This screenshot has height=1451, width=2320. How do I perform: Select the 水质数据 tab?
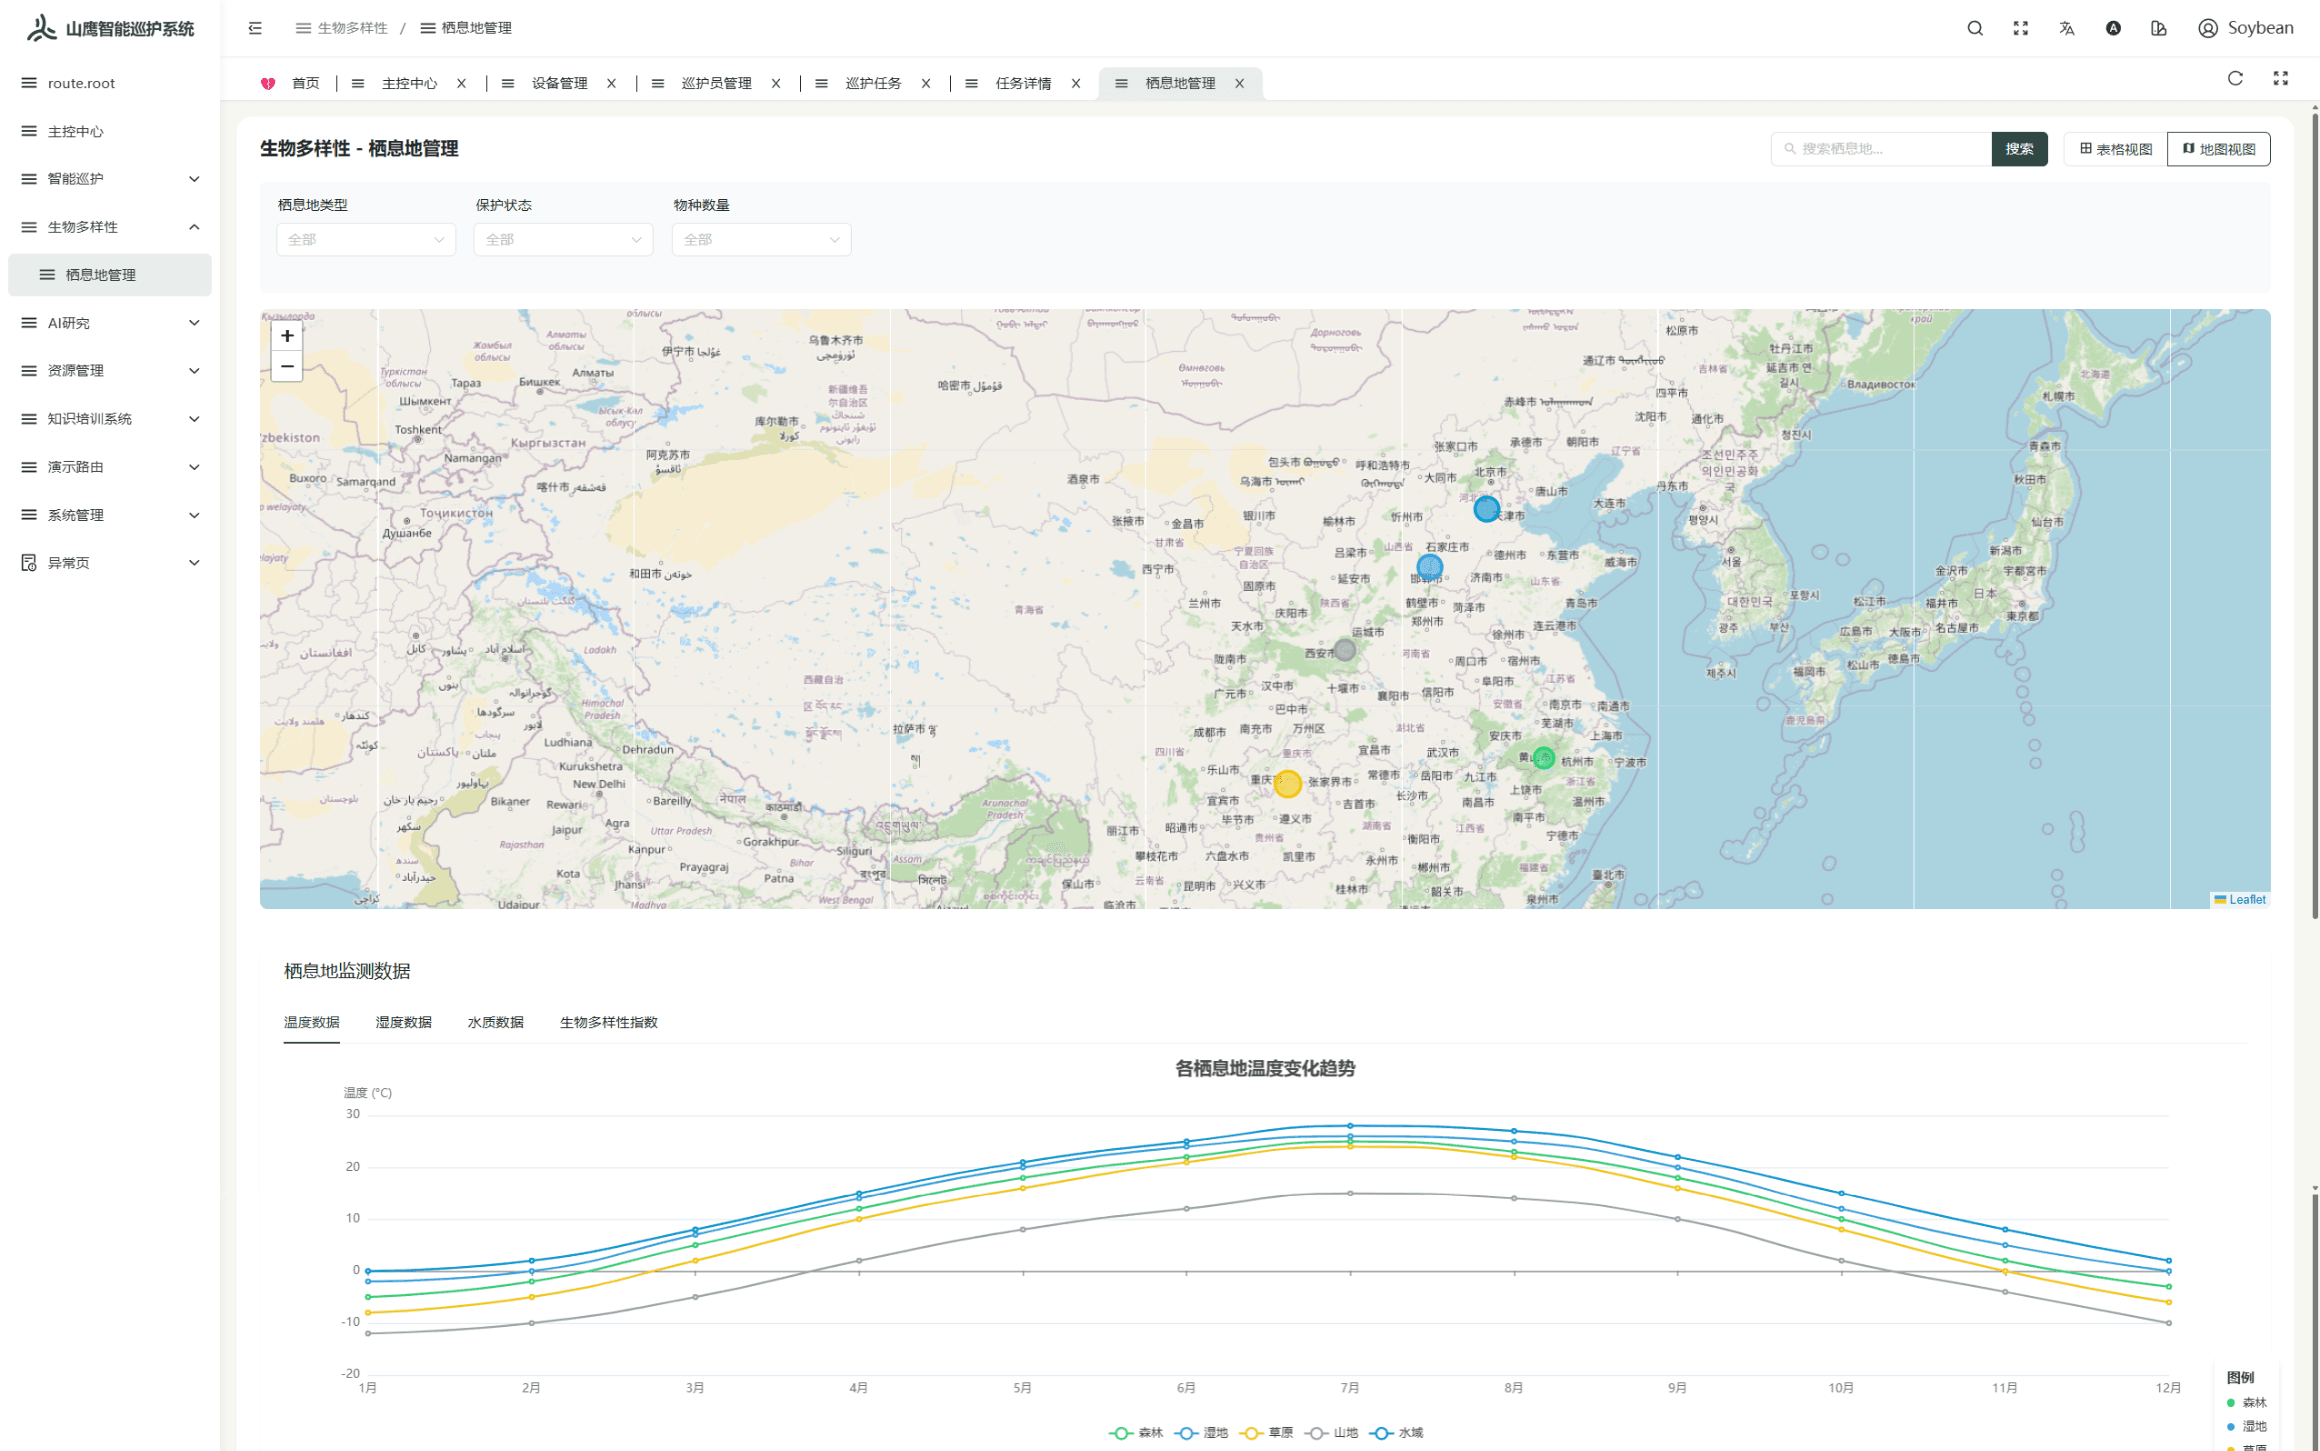pyautogui.click(x=496, y=1022)
